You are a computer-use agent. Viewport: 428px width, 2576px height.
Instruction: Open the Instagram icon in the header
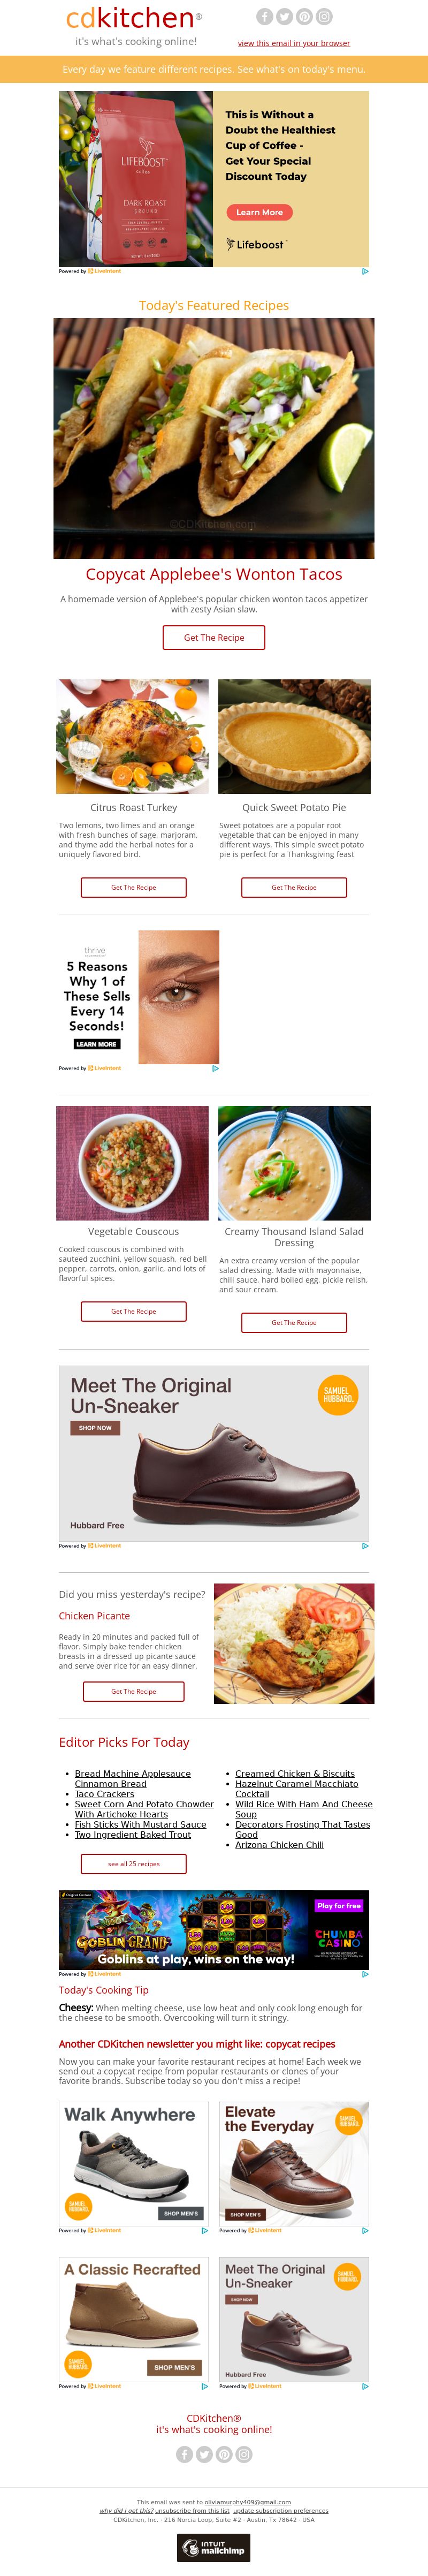tap(324, 16)
